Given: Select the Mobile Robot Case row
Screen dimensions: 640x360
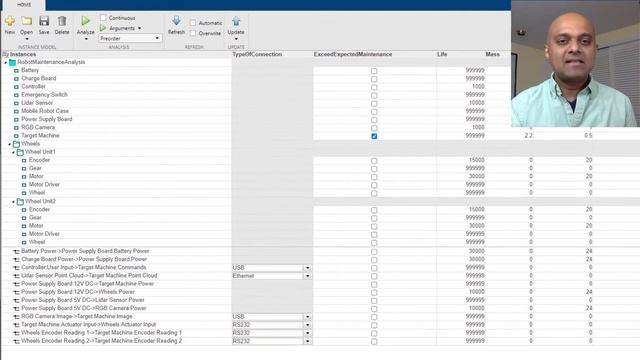Looking at the screenshot, I should [x=45, y=111].
